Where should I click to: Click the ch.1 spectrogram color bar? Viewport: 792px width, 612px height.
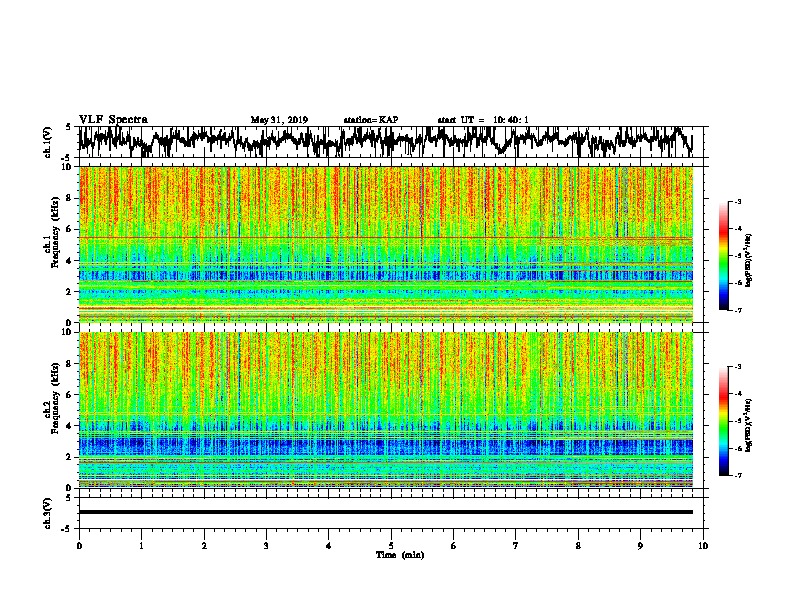[724, 256]
